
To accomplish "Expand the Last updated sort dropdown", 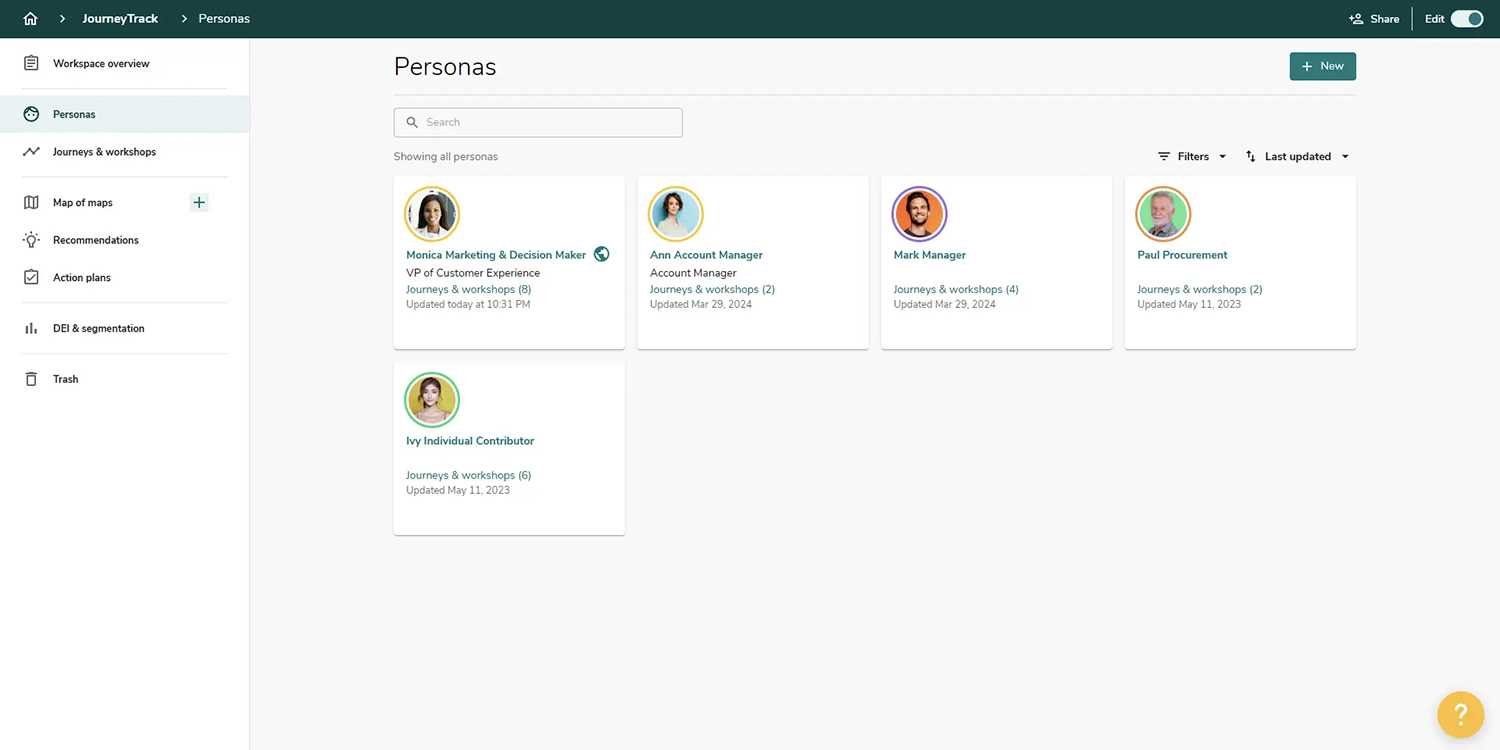I will (1297, 156).
